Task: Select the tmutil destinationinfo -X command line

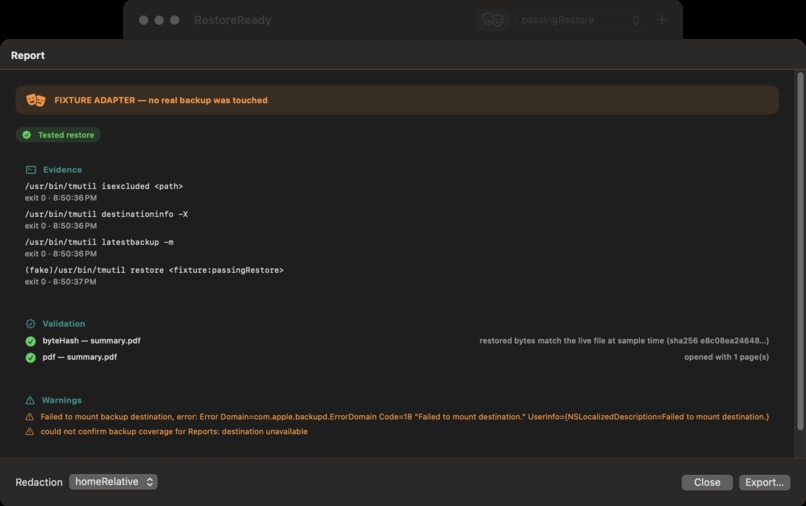Action: 106,214
